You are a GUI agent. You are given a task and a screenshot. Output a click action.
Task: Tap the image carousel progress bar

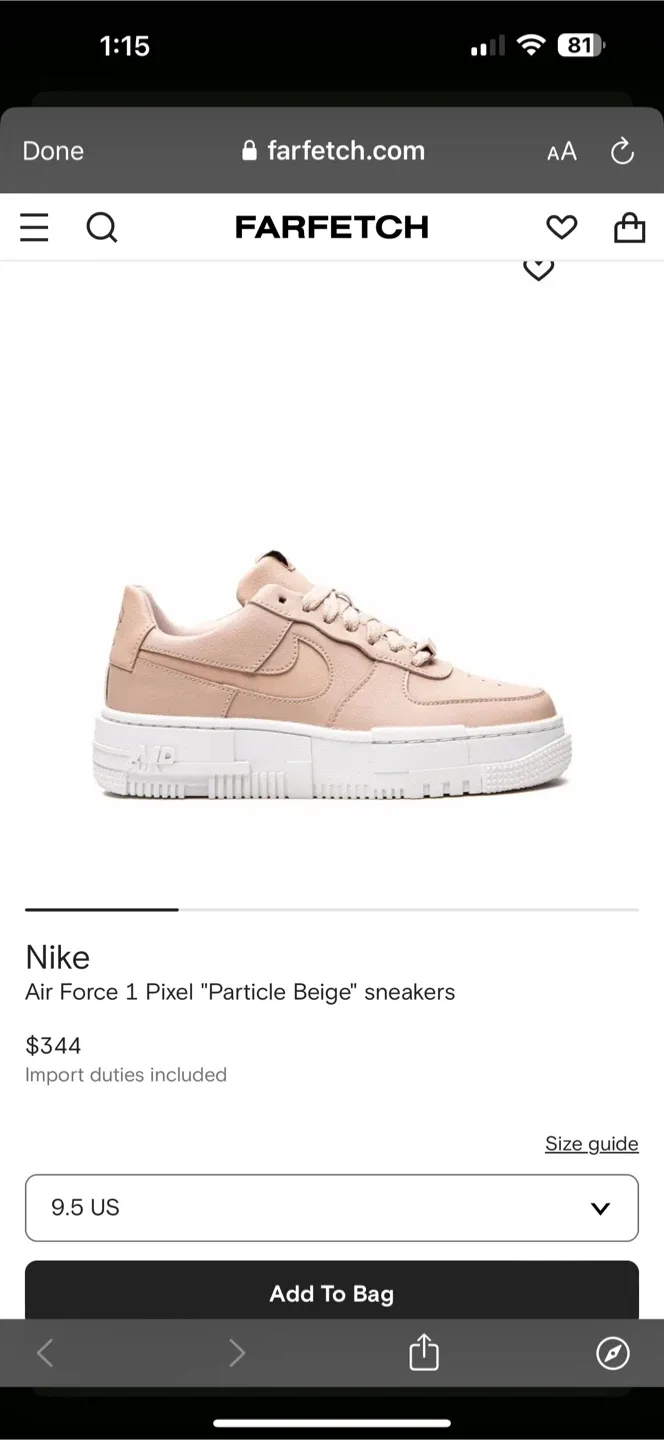click(332, 910)
